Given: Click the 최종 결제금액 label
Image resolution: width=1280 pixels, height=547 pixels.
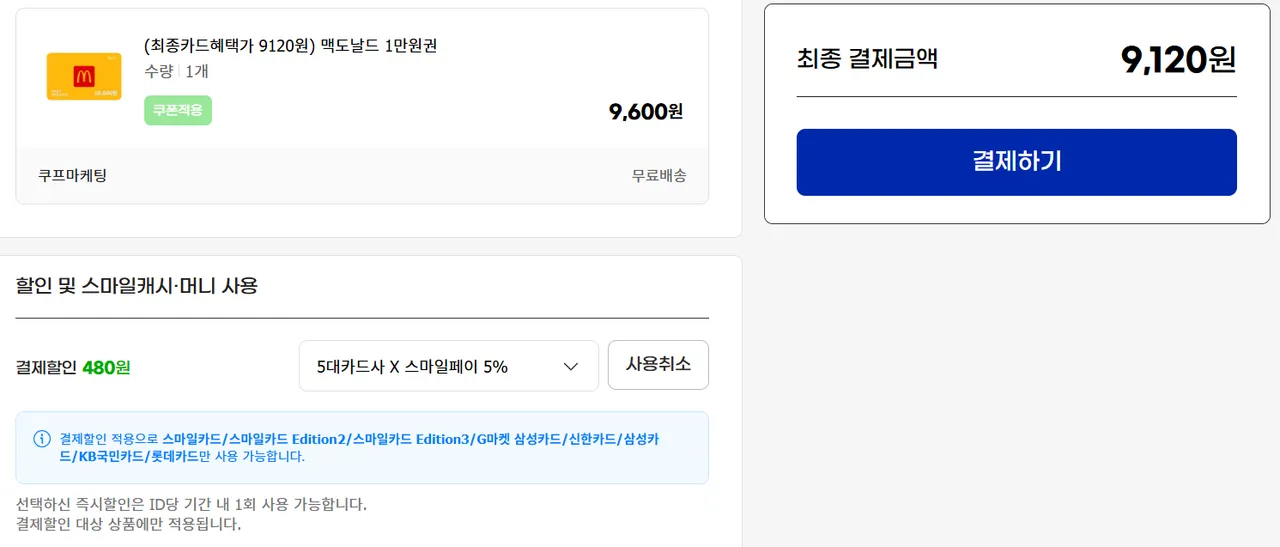Looking at the screenshot, I should point(867,59).
